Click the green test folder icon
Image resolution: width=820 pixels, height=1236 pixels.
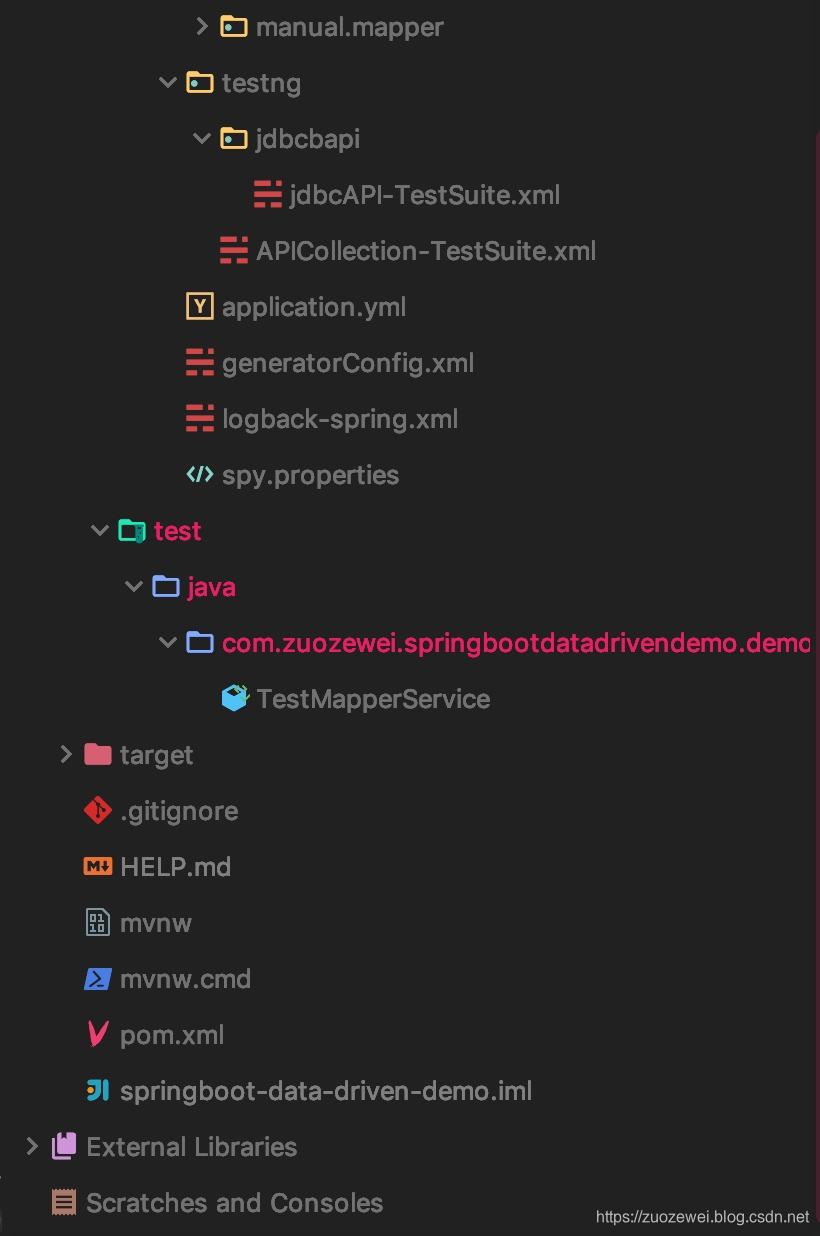click(x=131, y=531)
